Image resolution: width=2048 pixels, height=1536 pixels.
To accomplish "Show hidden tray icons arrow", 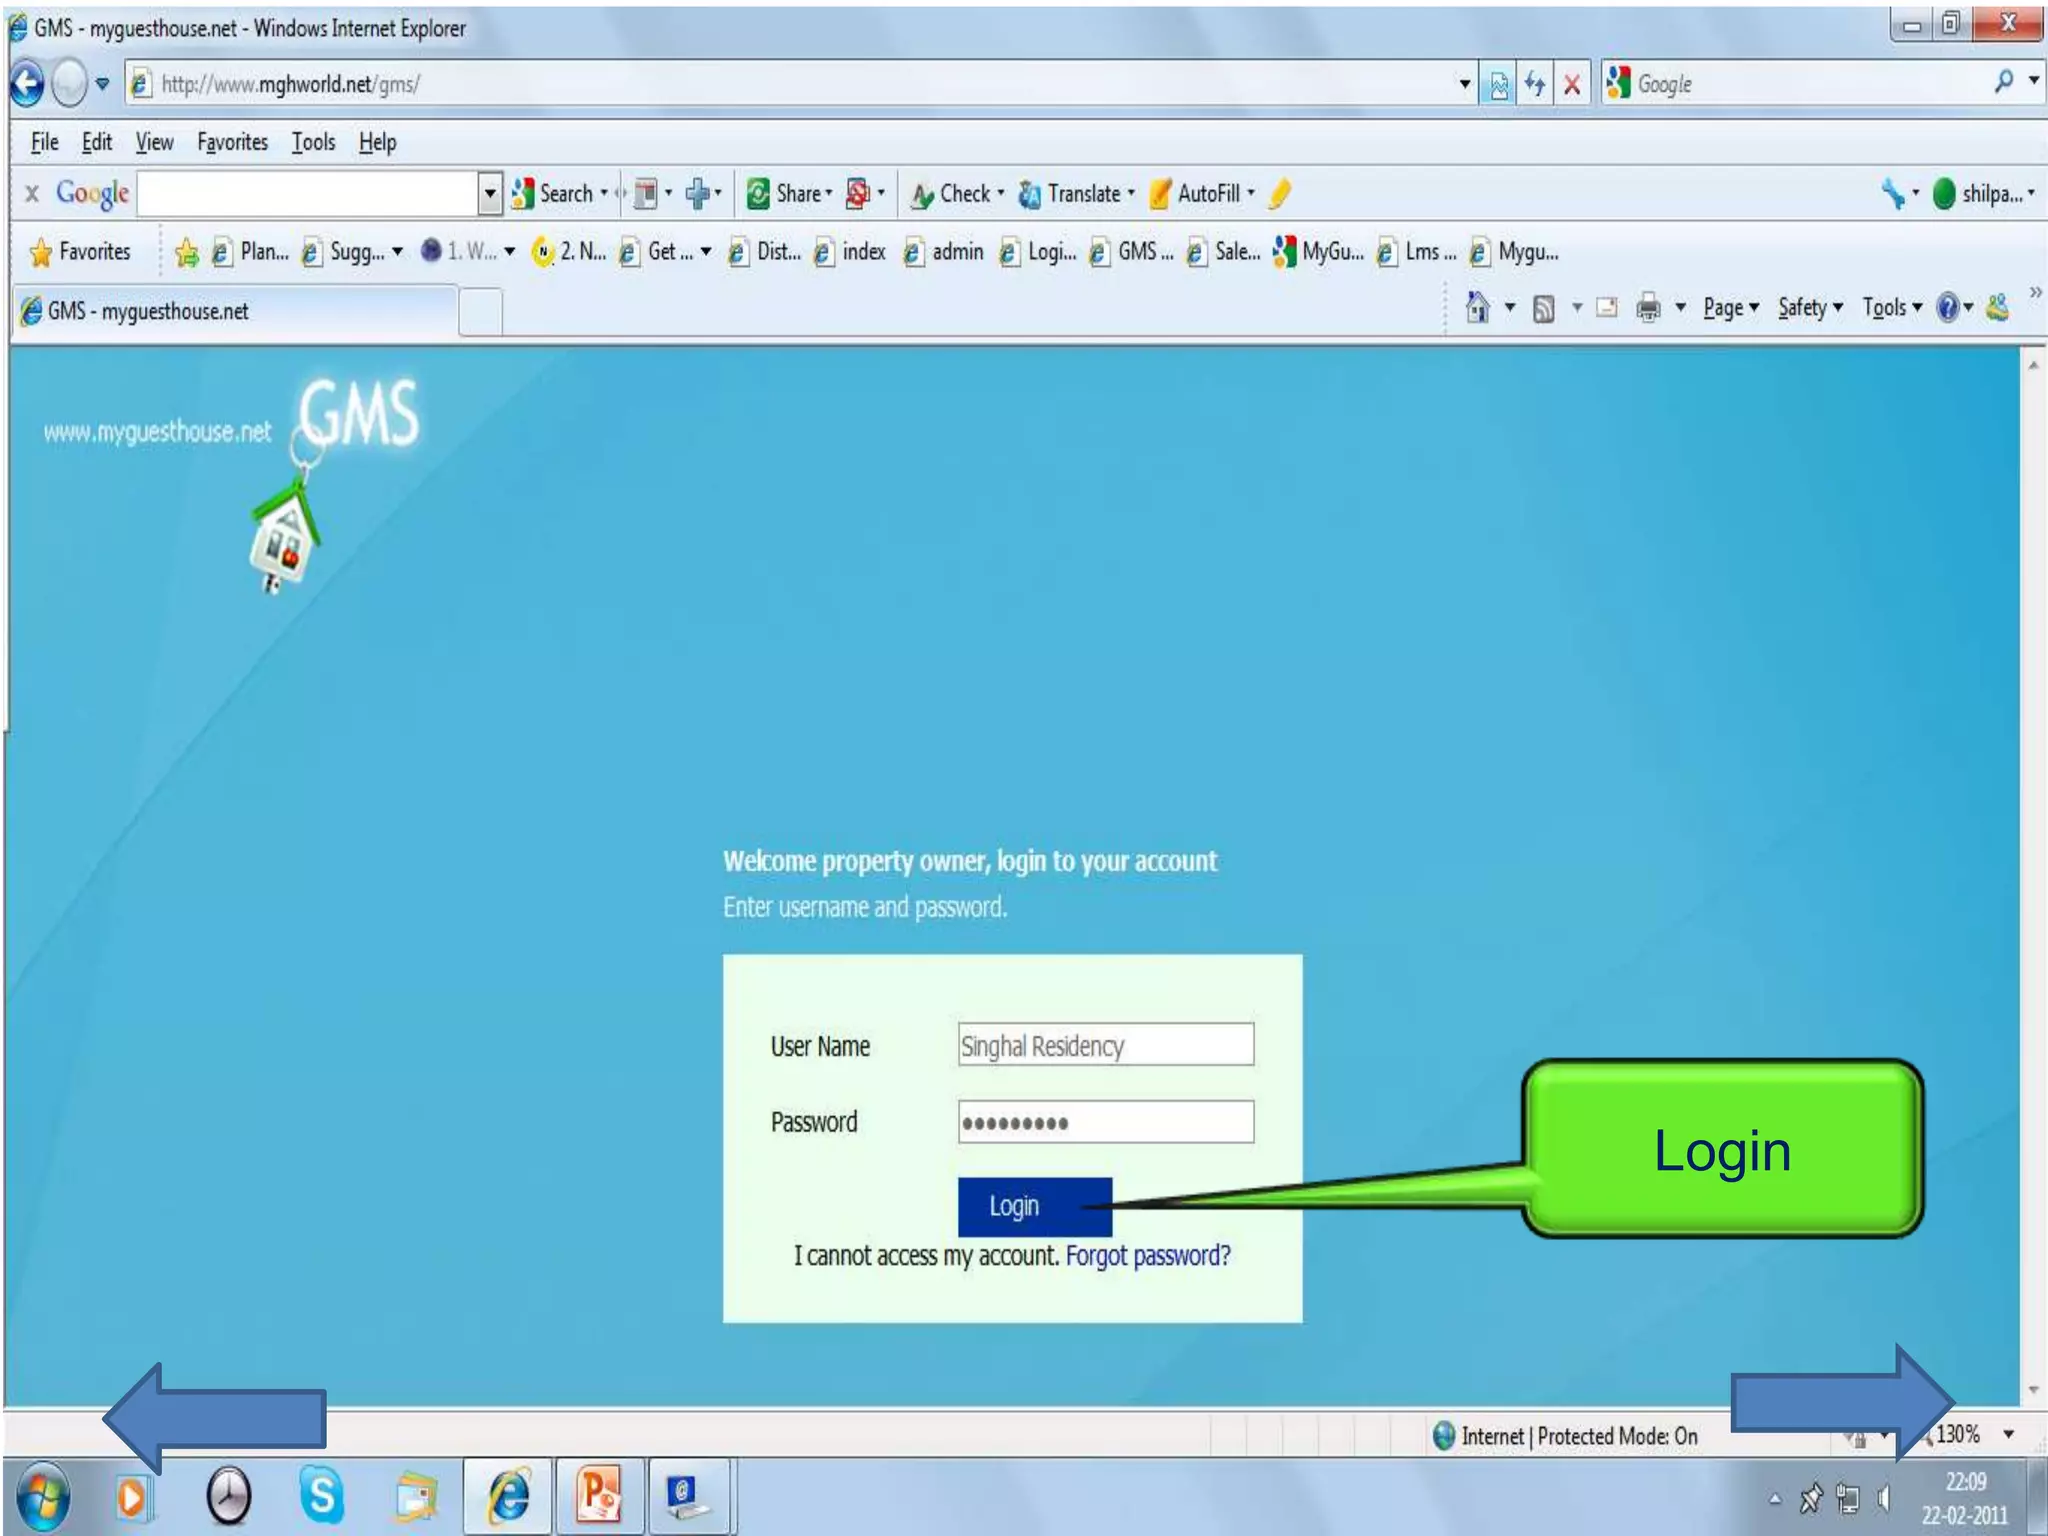I will tap(1775, 1498).
